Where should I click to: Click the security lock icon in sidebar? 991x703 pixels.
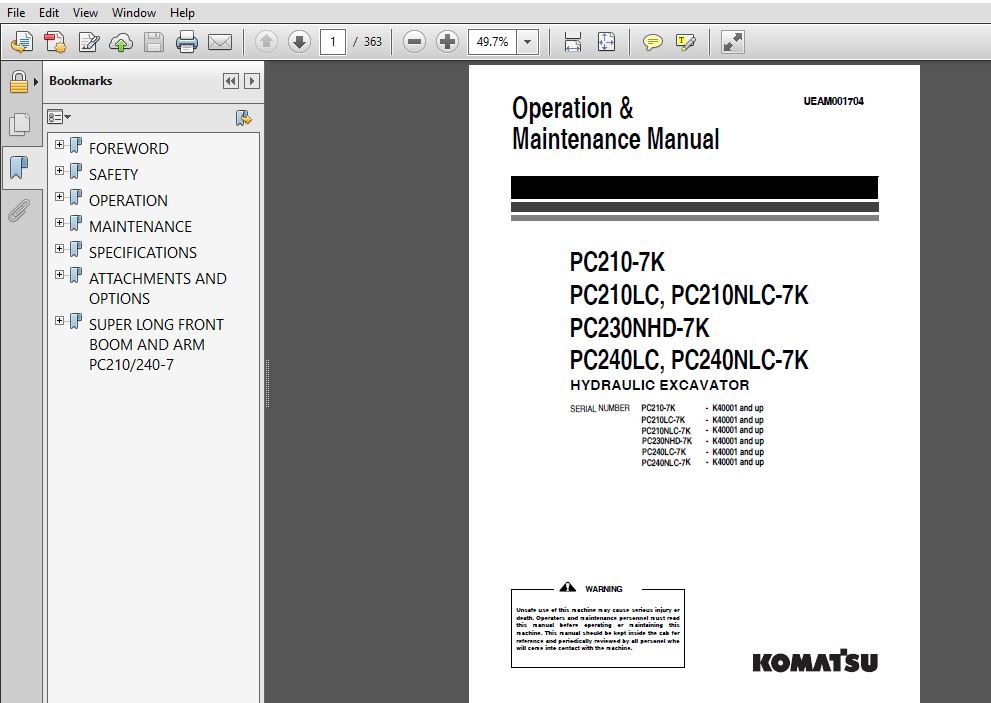click(18, 82)
